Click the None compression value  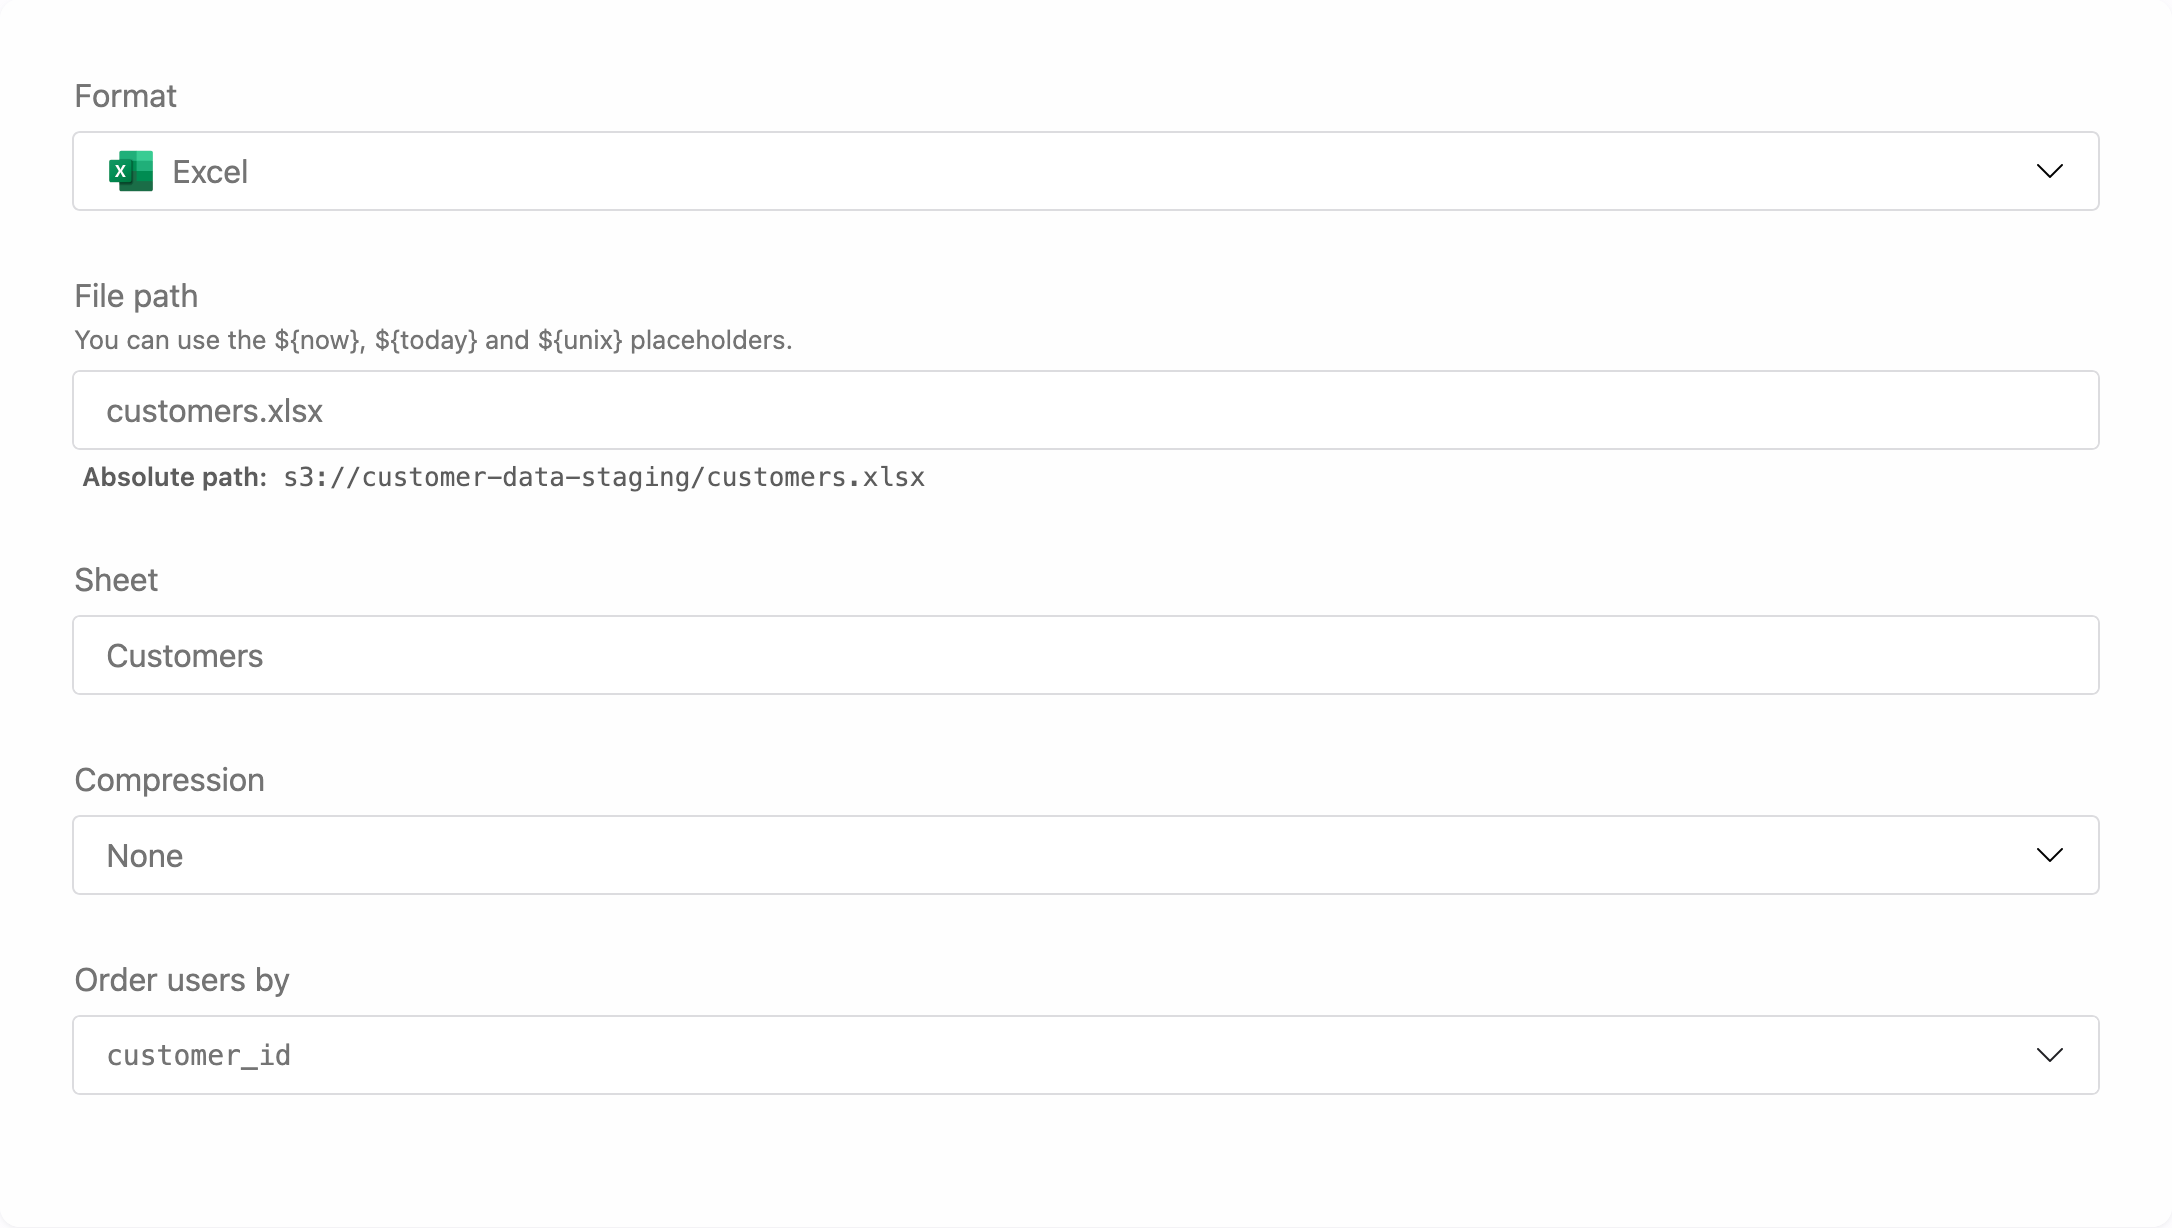(145, 855)
